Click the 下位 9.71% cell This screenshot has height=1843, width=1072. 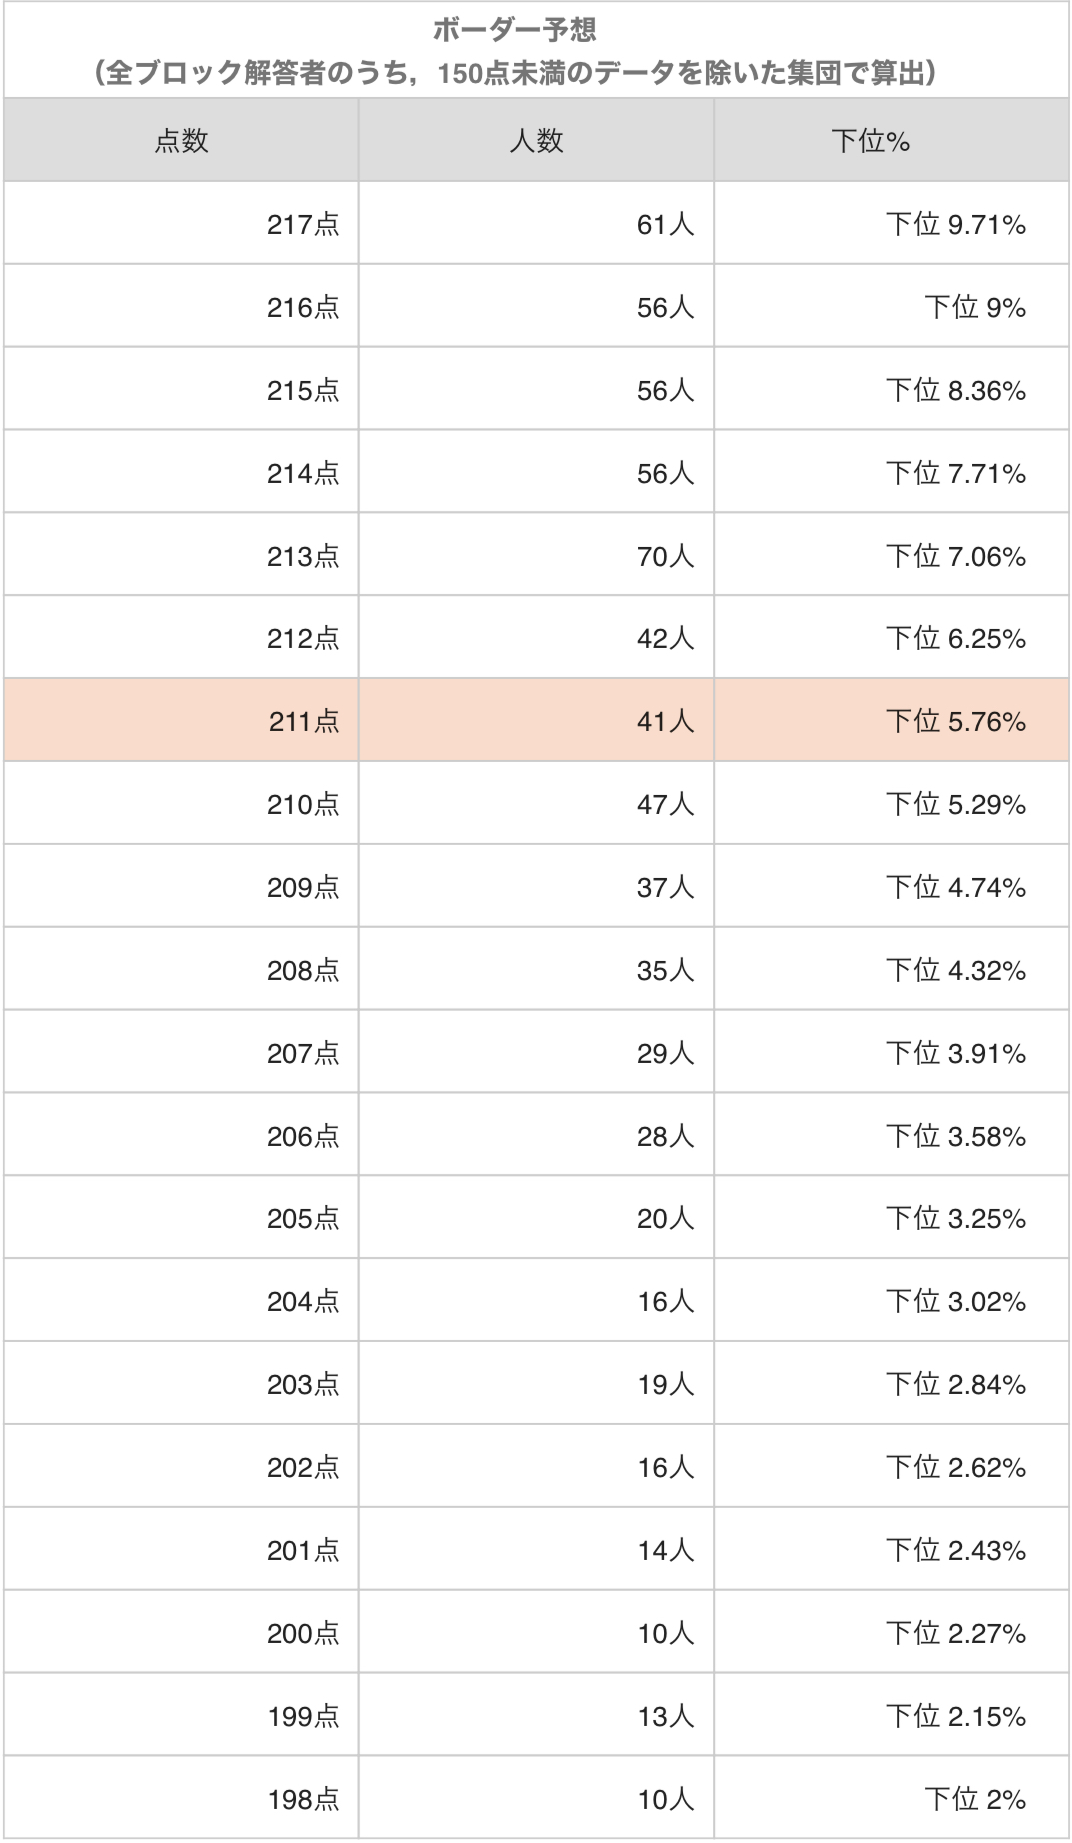point(955,224)
